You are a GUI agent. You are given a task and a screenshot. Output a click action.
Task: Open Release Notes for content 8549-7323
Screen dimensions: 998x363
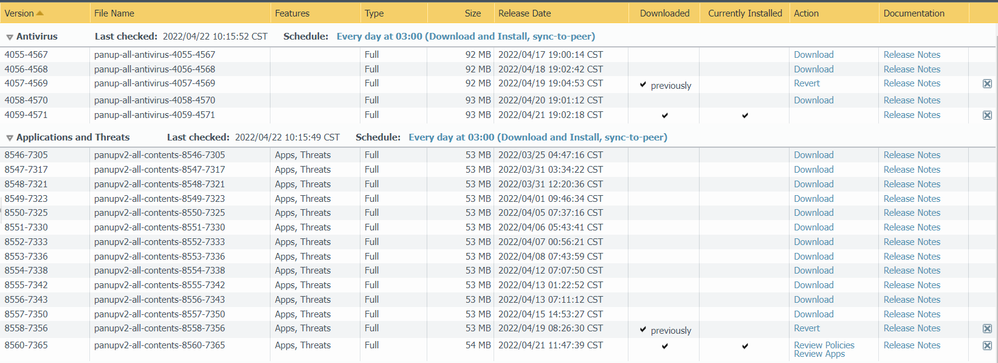(911, 199)
